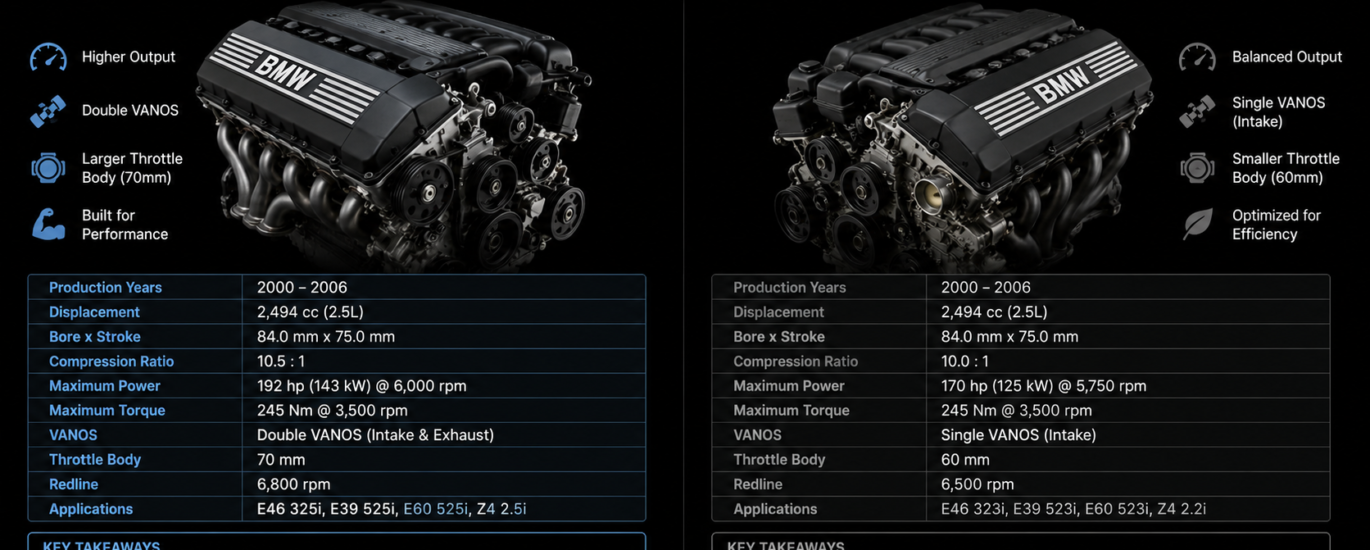This screenshot has height=550, width=1370.
Task: Click the icon beside the Single VANOS (Intake) feature
Action: click(1197, 111)
